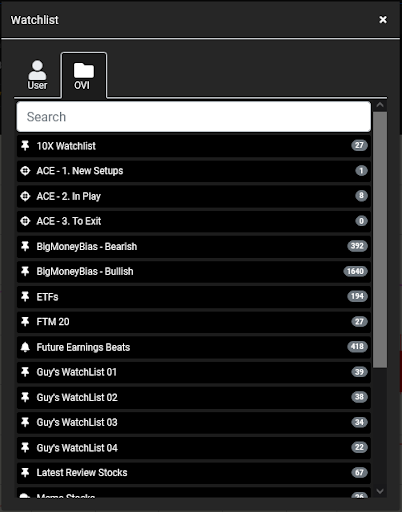The image size is (402, 512).
Task: Click the 22 count badge on Guy's WatchList 04
Action: (x=359, y=447)
